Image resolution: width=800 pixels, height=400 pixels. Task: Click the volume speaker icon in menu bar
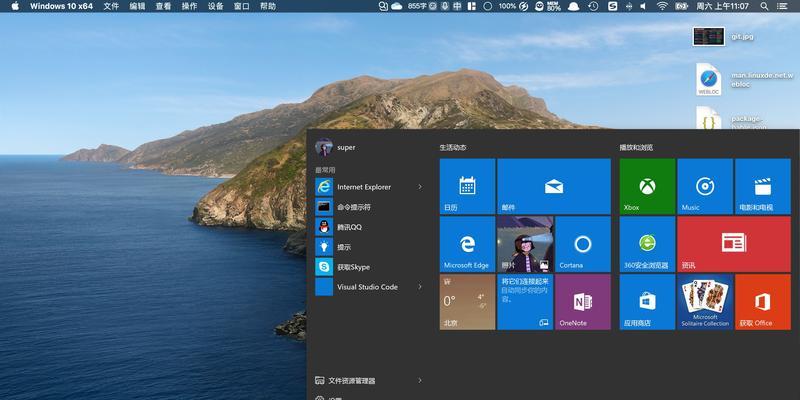click(x=643, y=6)
